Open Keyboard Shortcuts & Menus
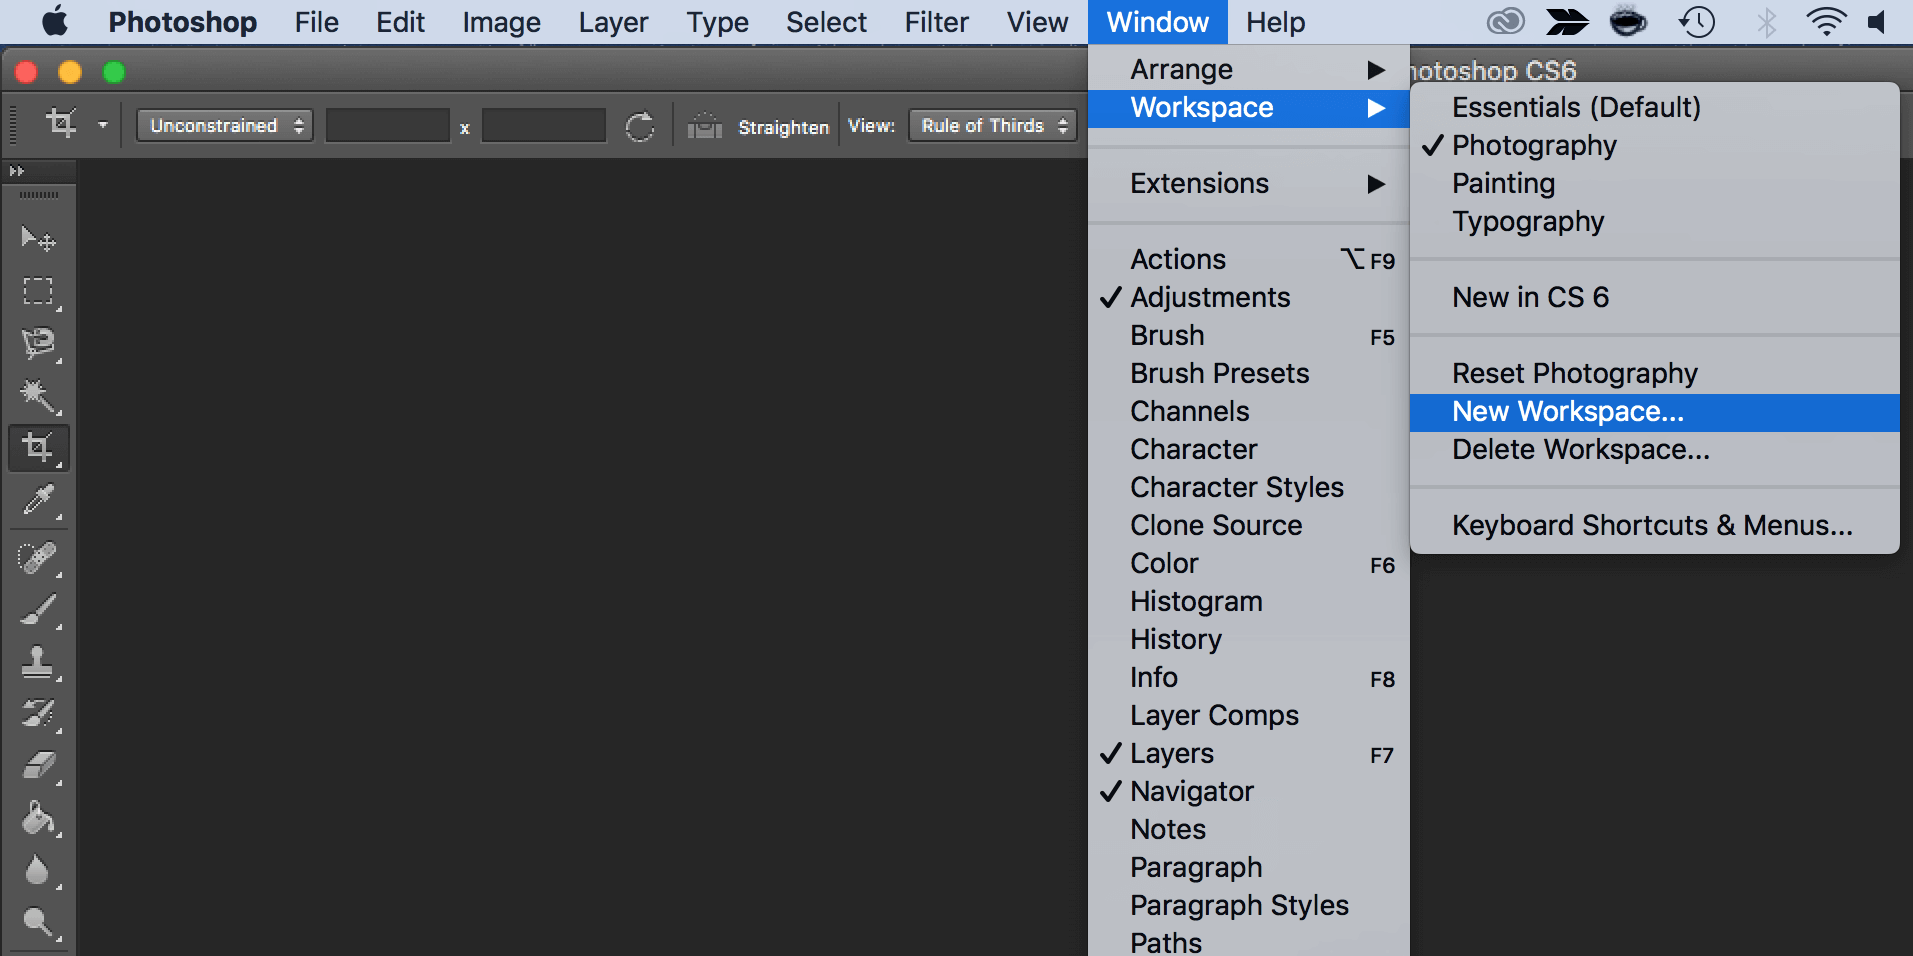Viewport: 1913px width, 956px height. tap(1652, 526)
